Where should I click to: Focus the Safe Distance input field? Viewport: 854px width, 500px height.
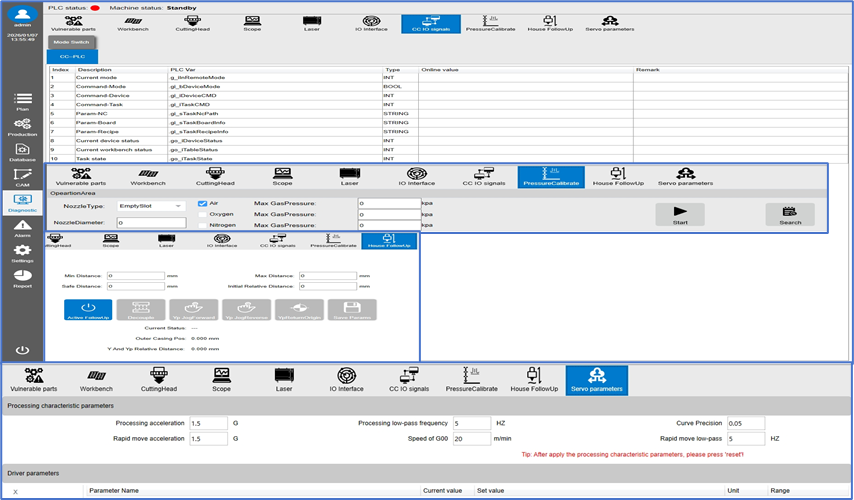click(x=136, y=286)
